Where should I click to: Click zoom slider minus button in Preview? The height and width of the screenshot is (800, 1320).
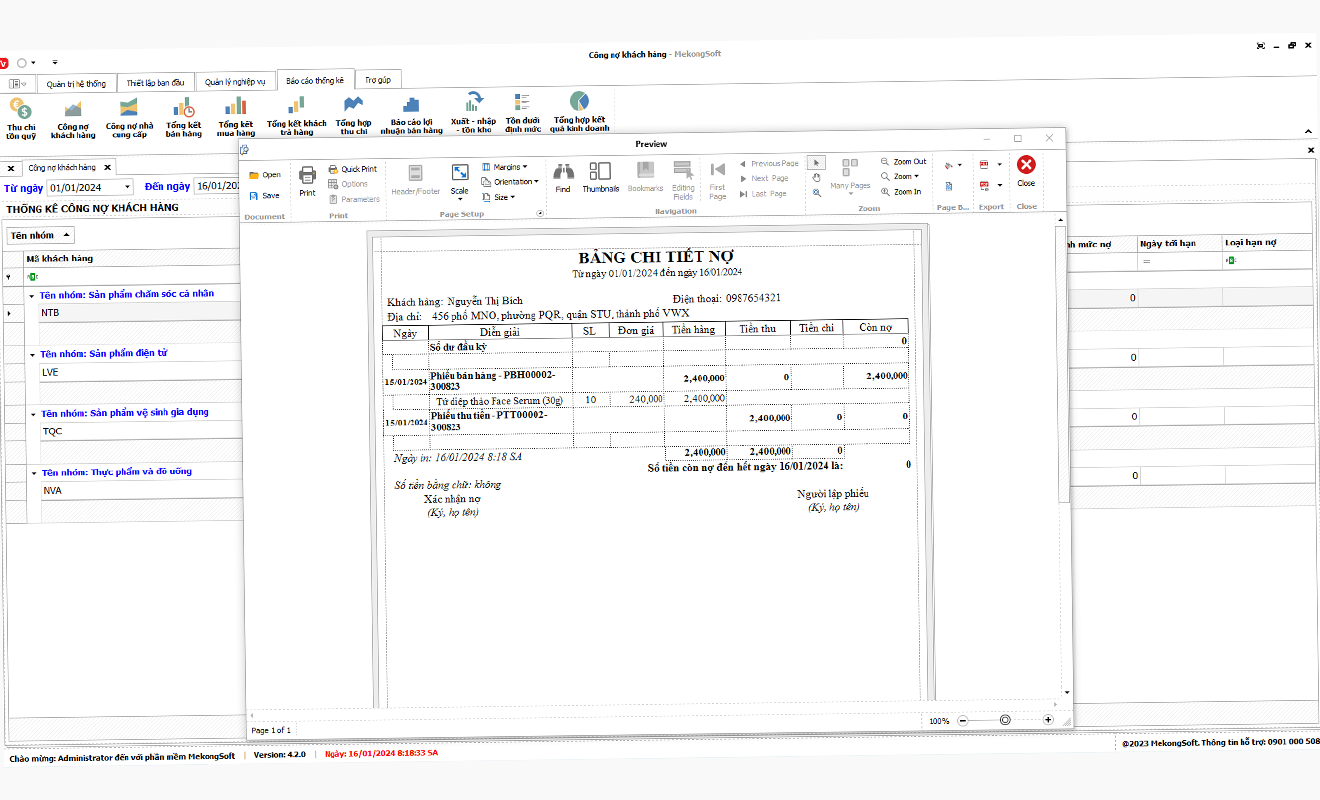(x=963, y=720)
